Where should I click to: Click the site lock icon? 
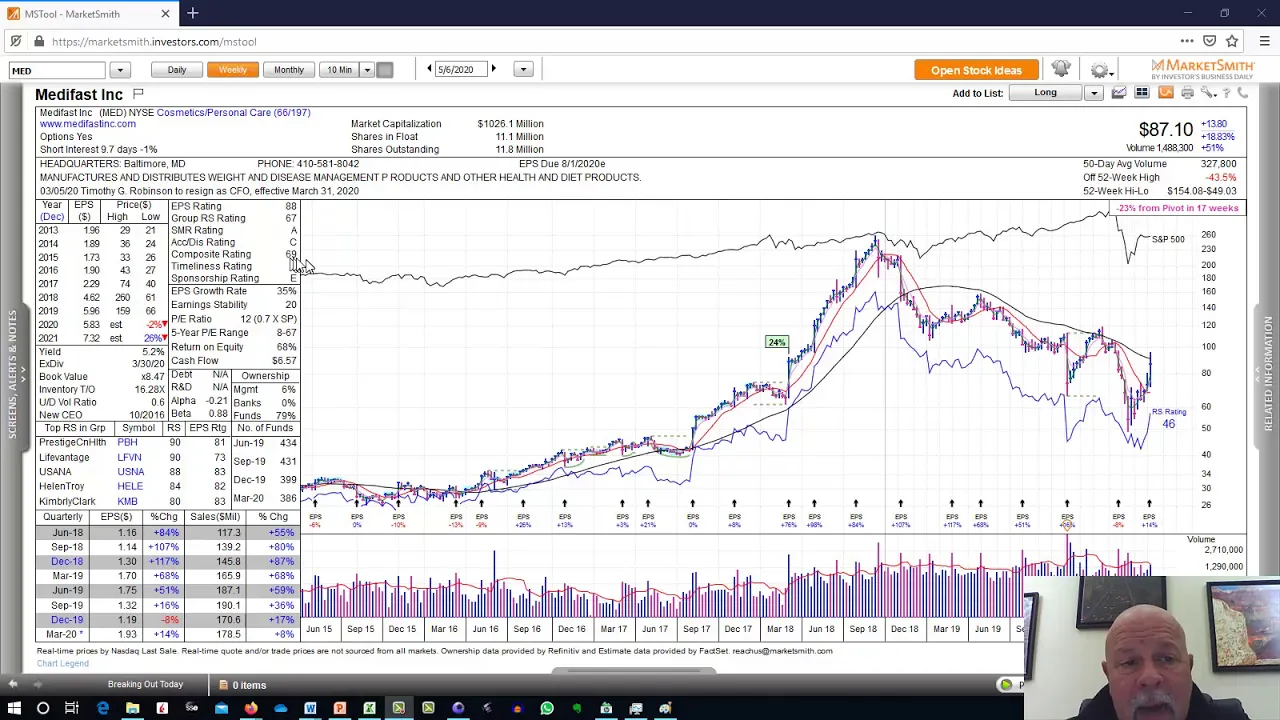[38, 42]
